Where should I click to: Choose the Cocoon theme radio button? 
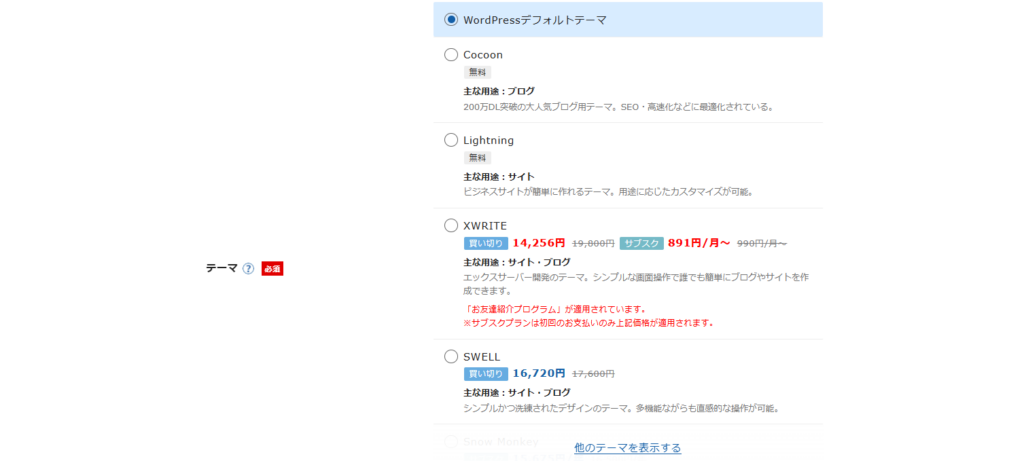click(451, 55)
